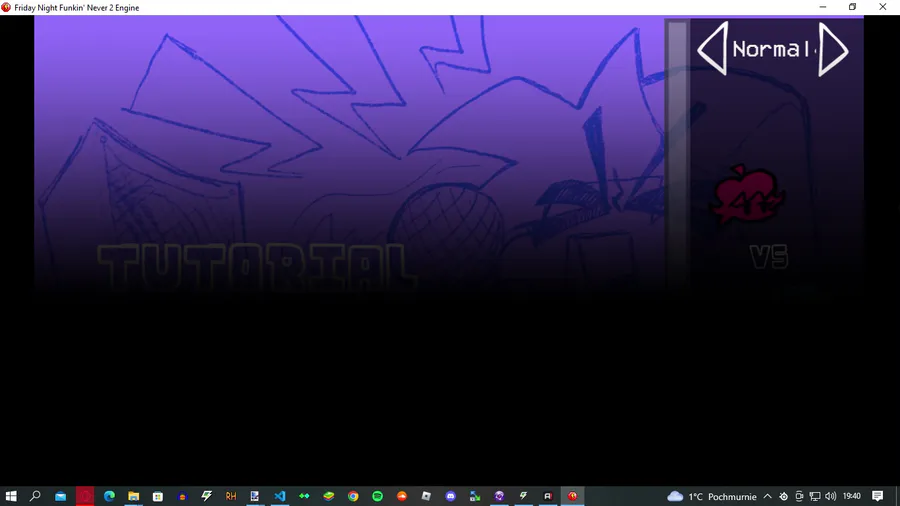The width and height of the screenshot is (900, 506).
Task: Click the Meet Now camera tray icon
Action: 799,496
